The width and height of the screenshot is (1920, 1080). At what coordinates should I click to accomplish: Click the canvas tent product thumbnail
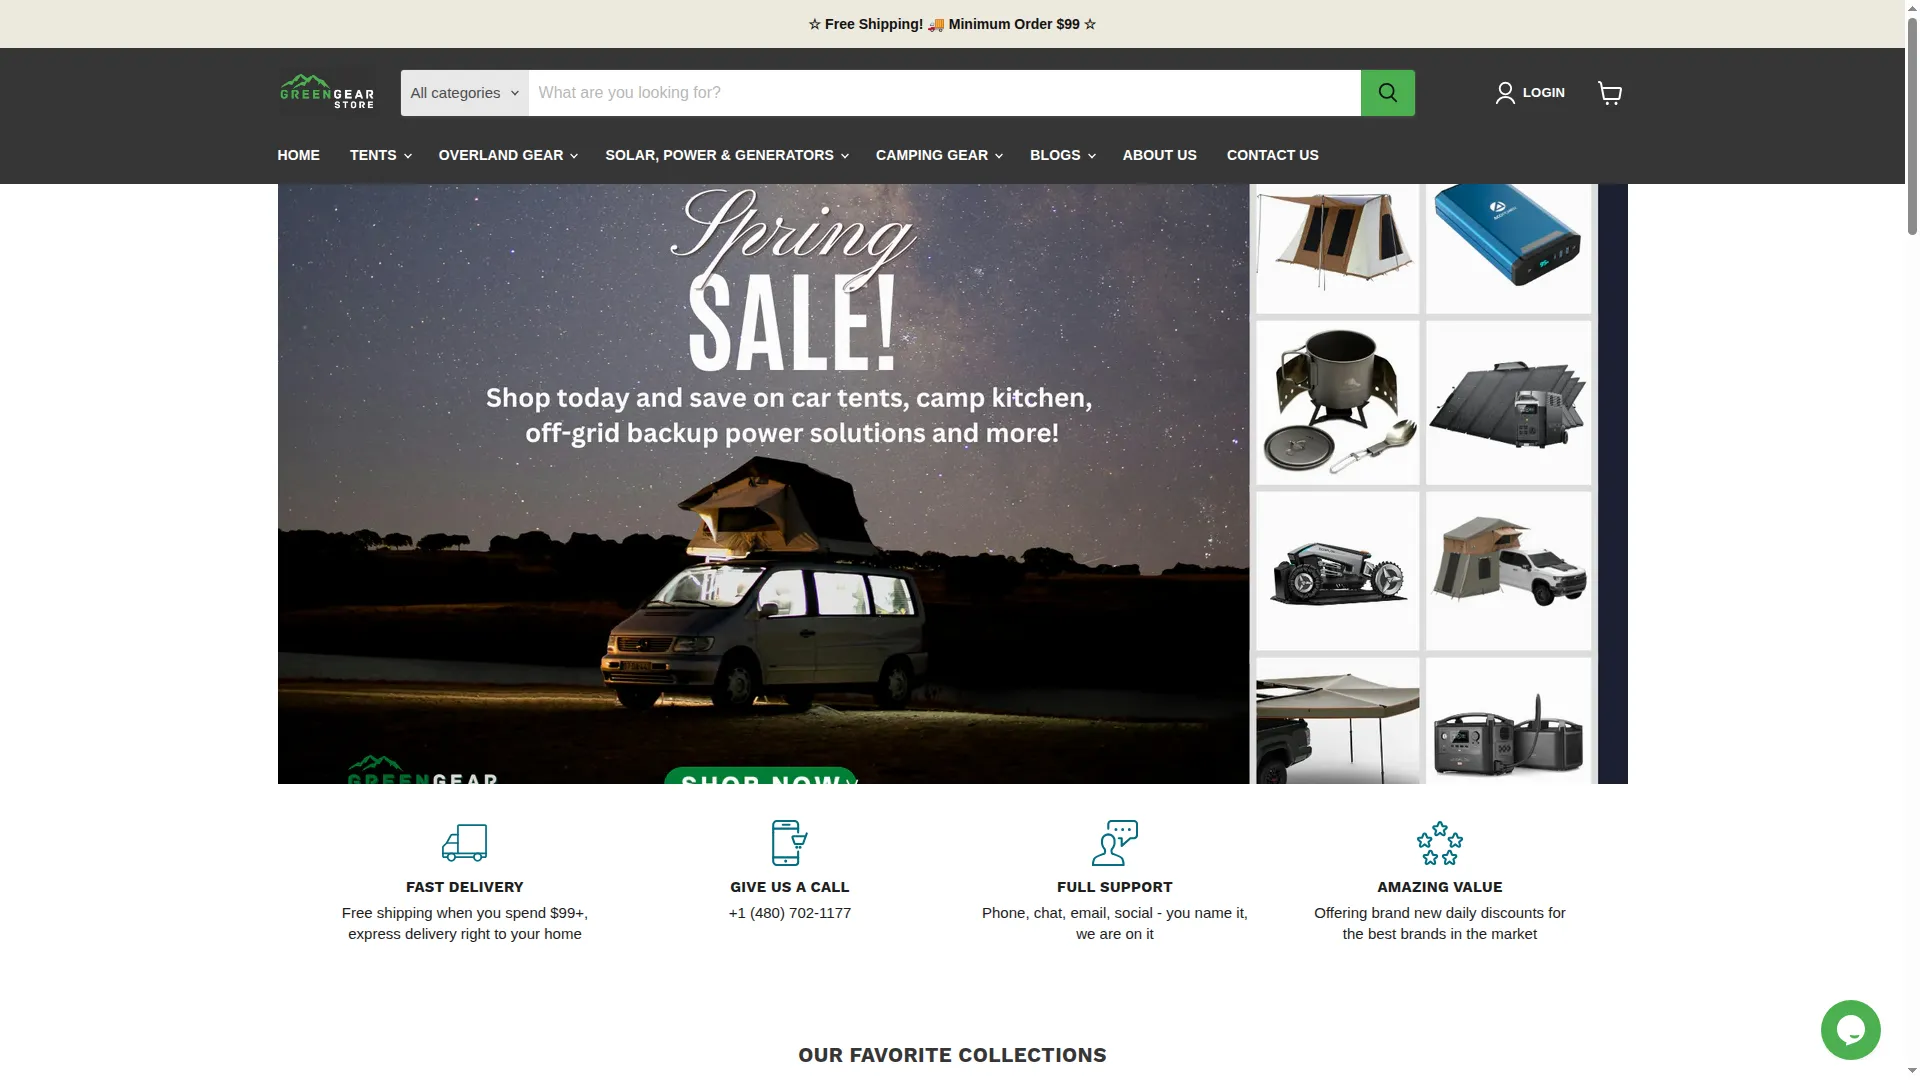1337,248
